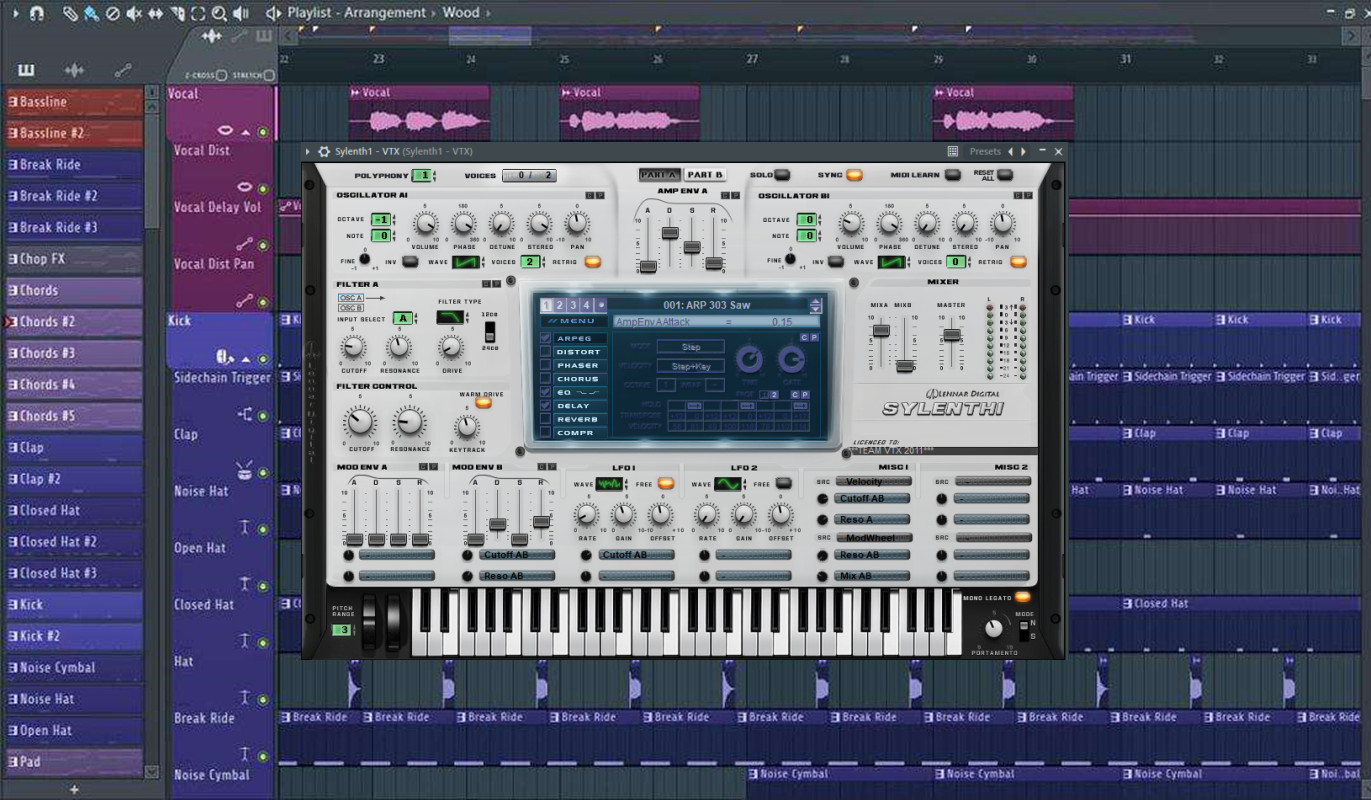Select the Delete tool in playlist toolbar
The width and height of the screenshot is (1371, 800).
point(113,13)
